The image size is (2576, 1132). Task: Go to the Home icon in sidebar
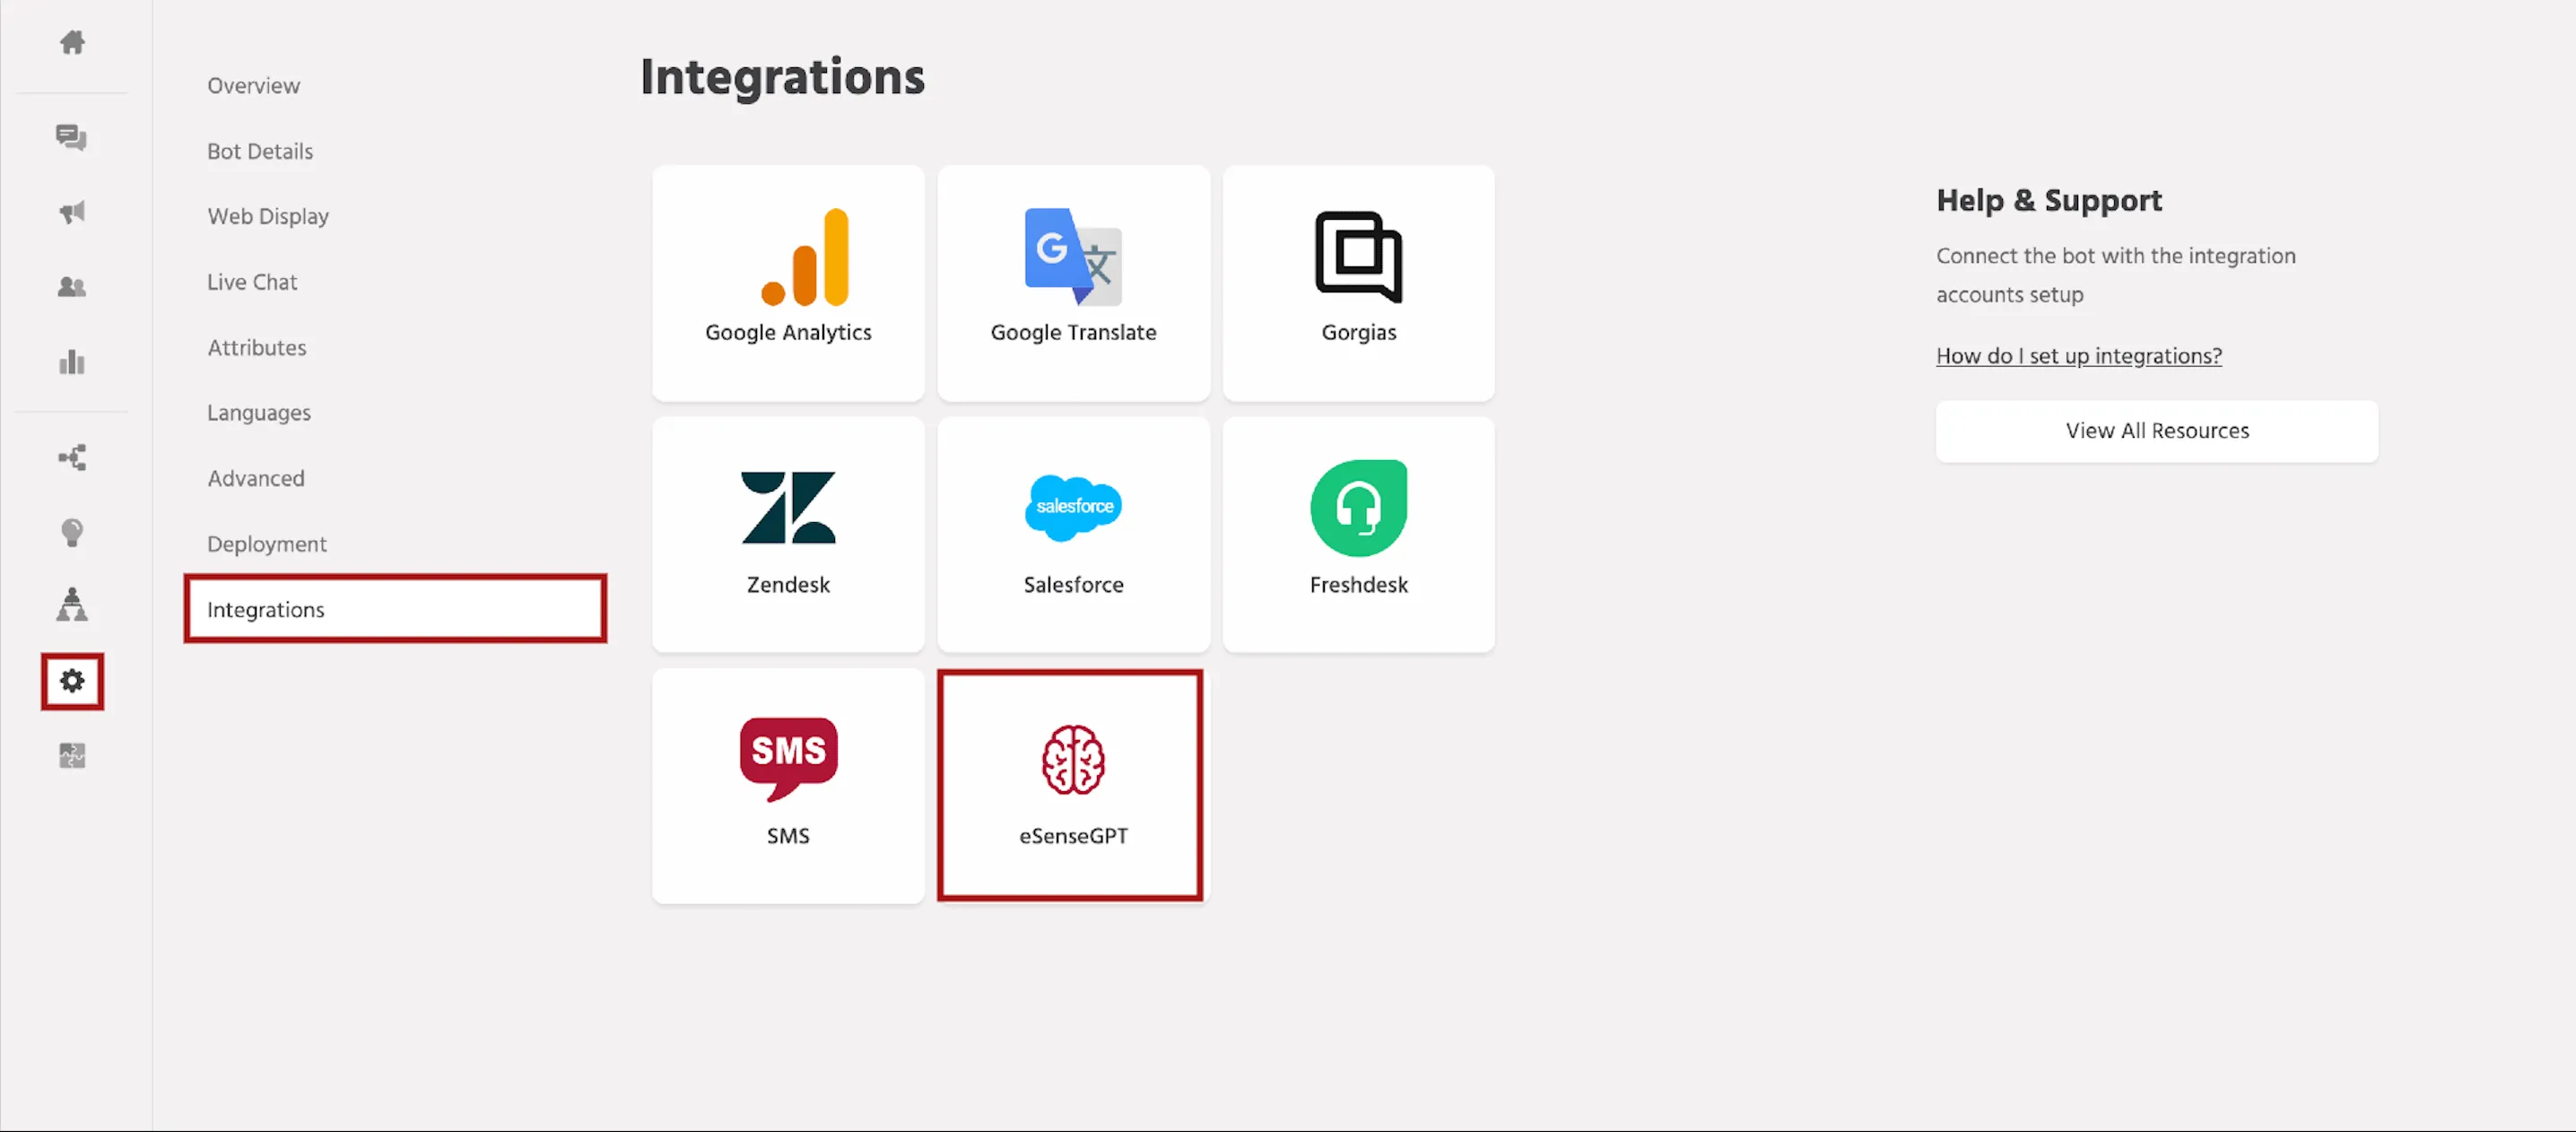[72, 42]
